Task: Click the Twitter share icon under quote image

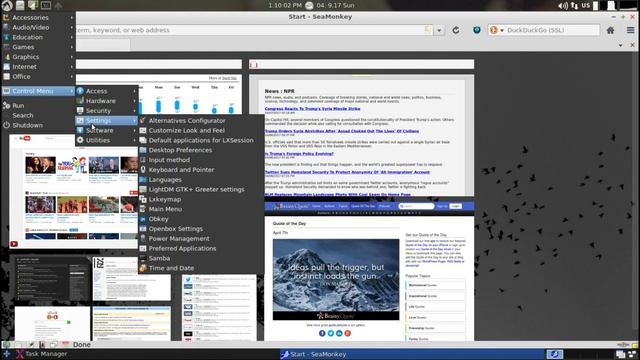Action: point(331,333)
